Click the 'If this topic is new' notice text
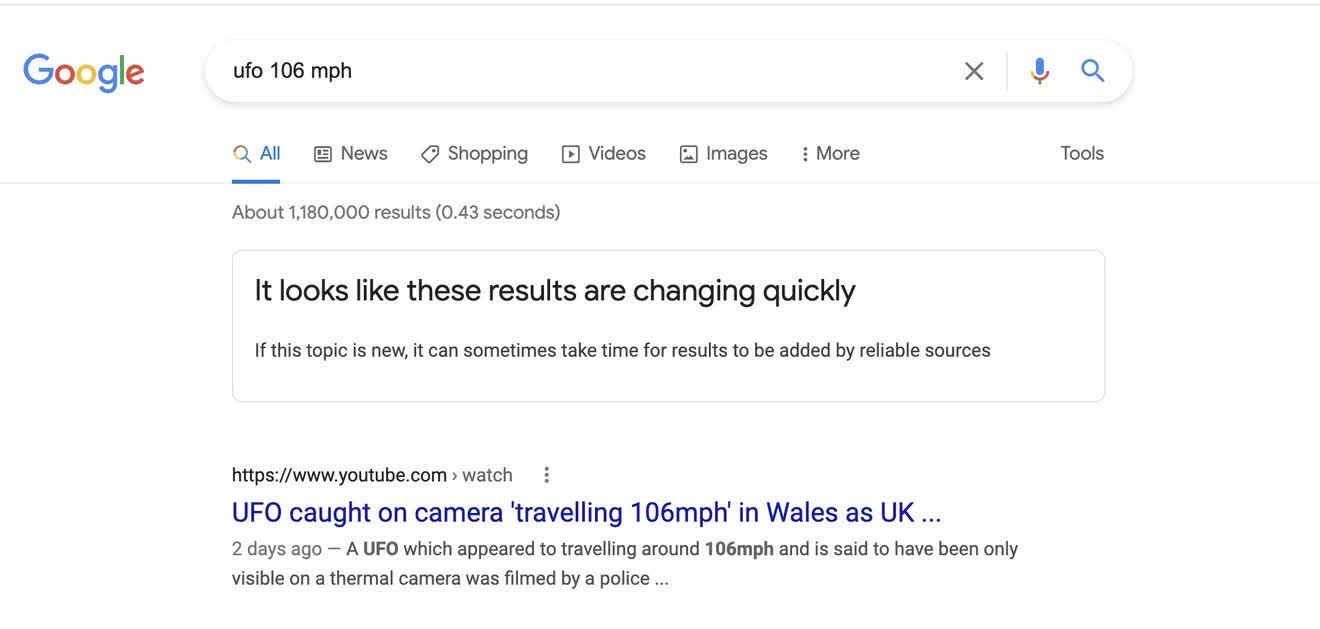 (622, 351)
